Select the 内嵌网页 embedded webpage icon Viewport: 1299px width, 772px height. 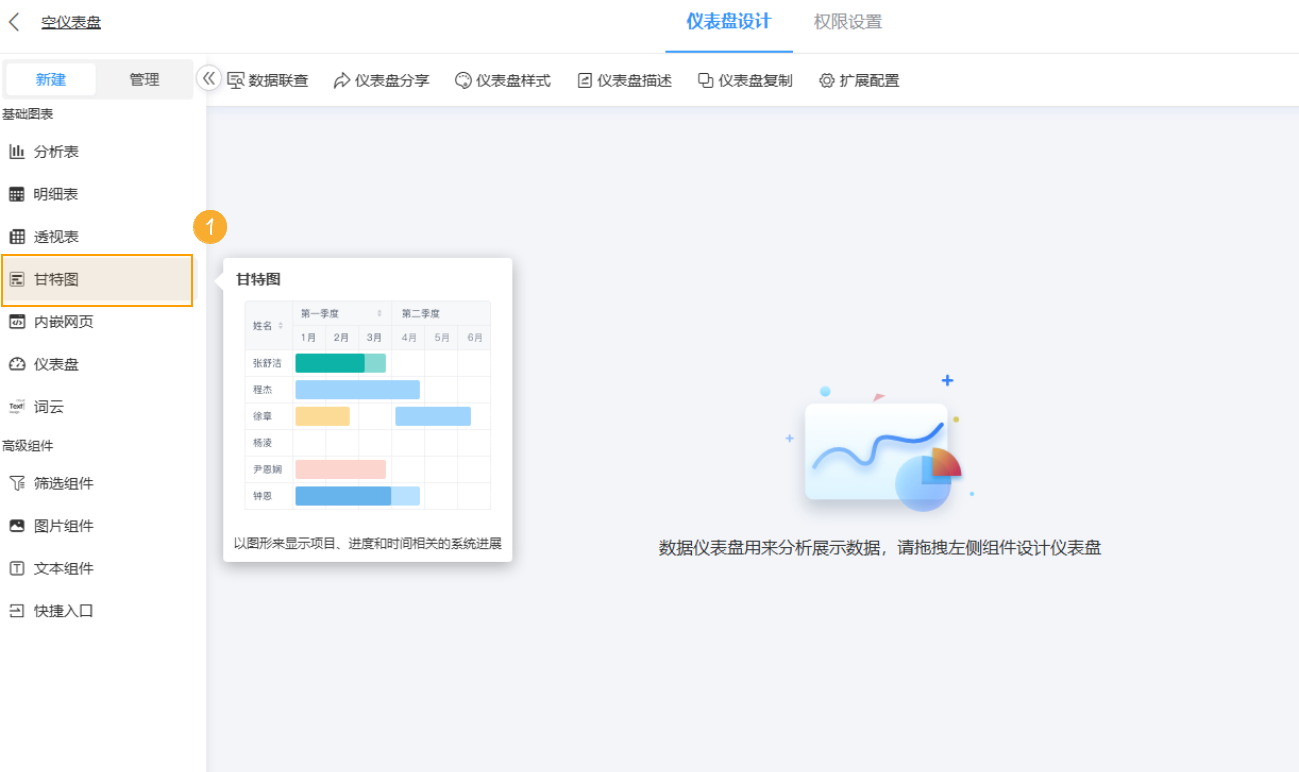point(19,321)
